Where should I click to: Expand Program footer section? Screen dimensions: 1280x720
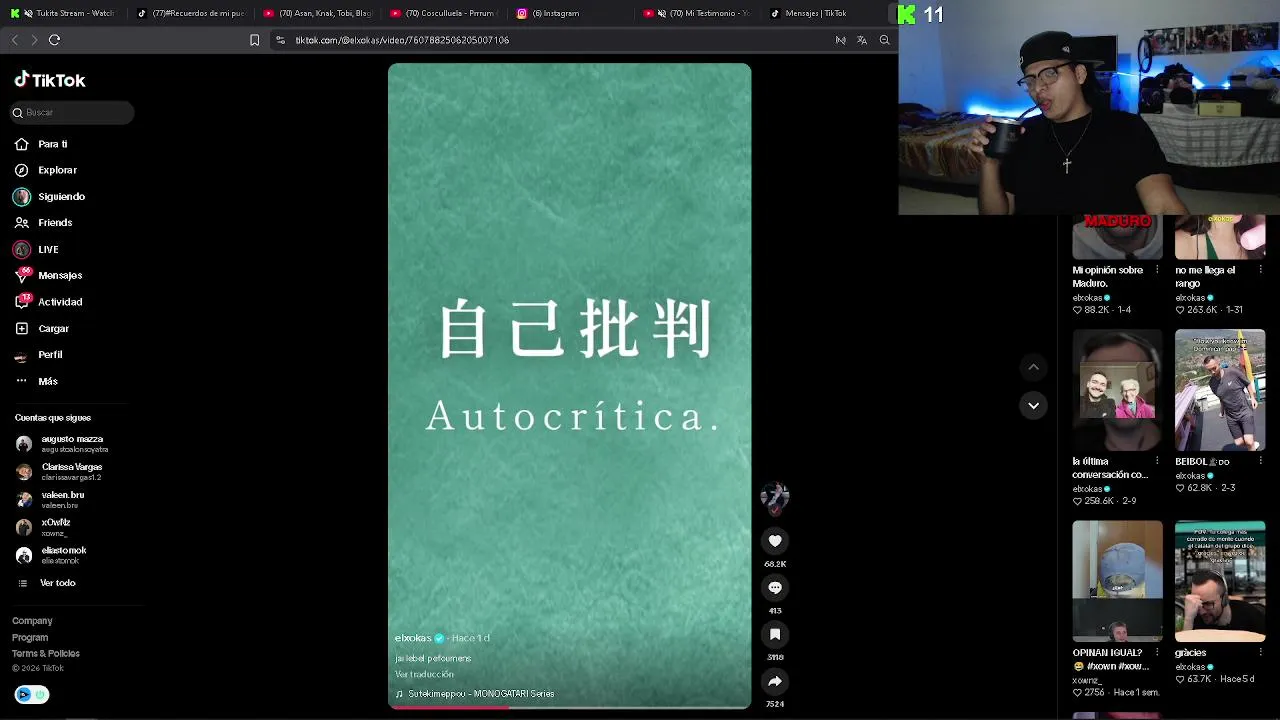click(x=30, y=637)
